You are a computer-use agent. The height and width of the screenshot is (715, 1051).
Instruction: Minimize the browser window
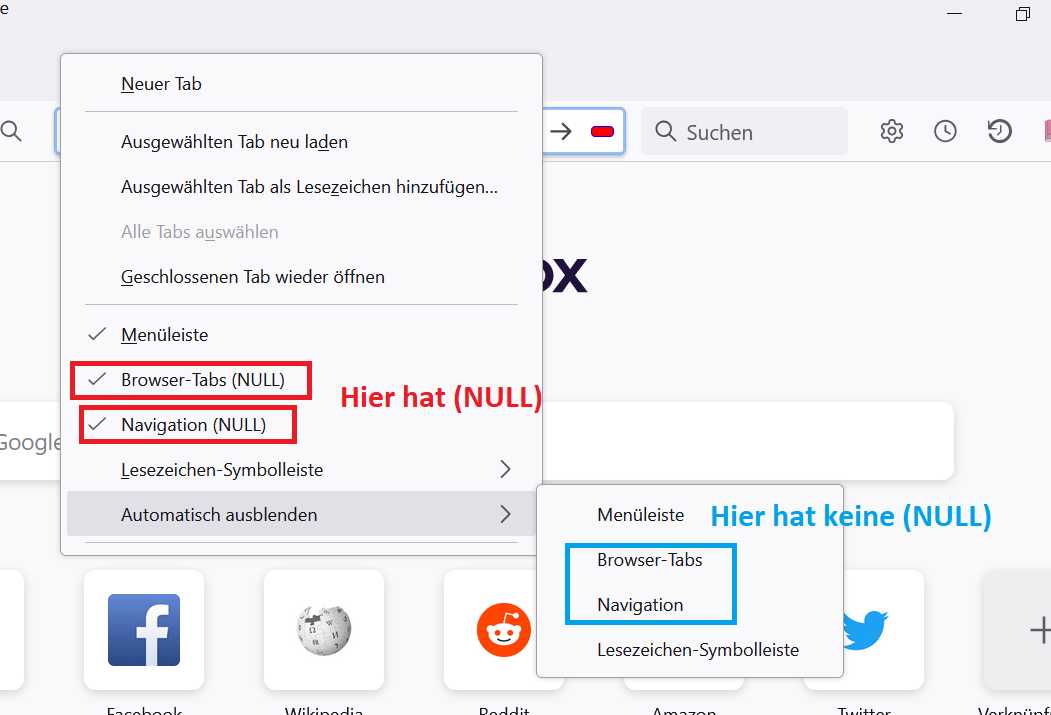[954, 13]
